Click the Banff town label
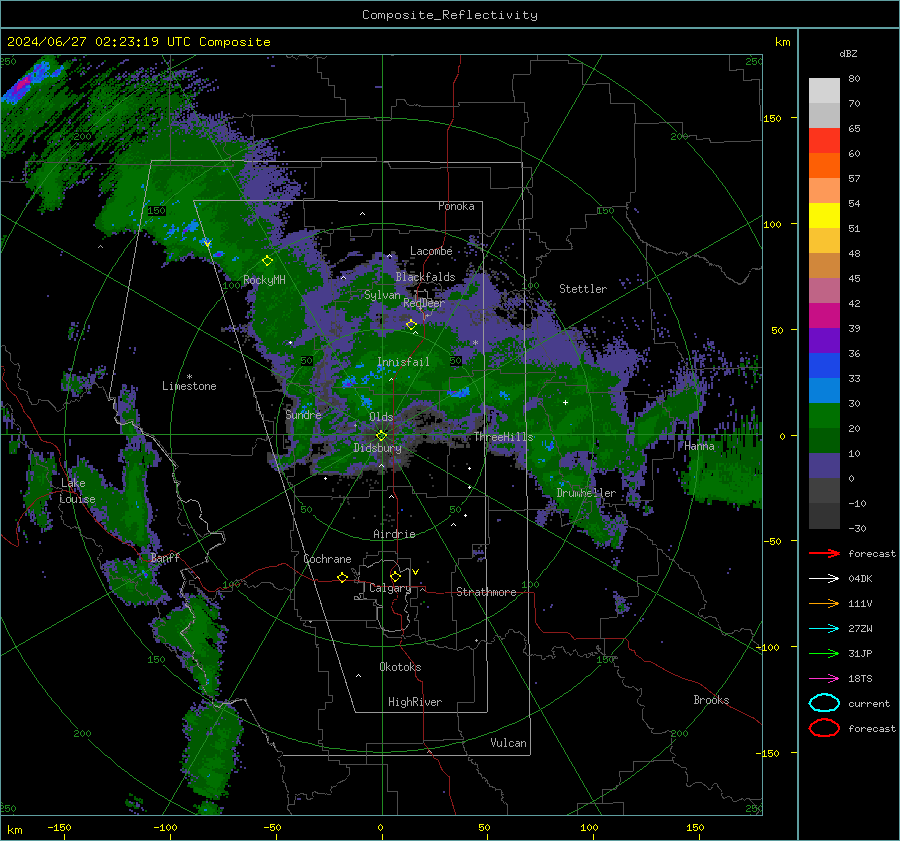 165,557
